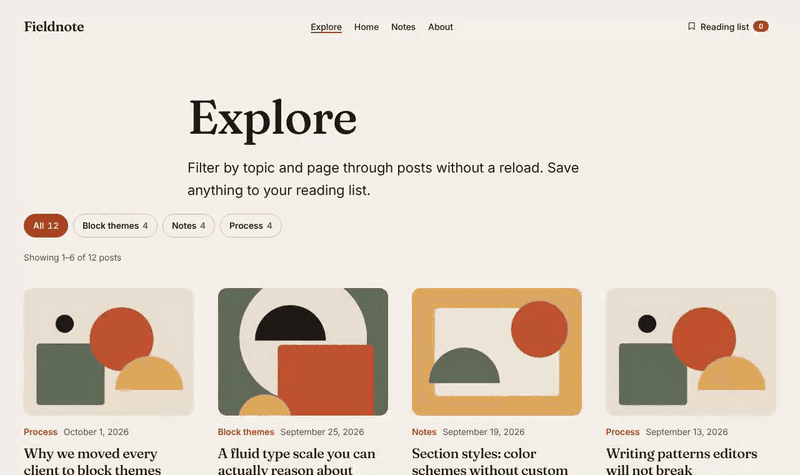Filter posts by Notes topic
Viewport: 800px width, 475px height.
click(x=189, y=226)
